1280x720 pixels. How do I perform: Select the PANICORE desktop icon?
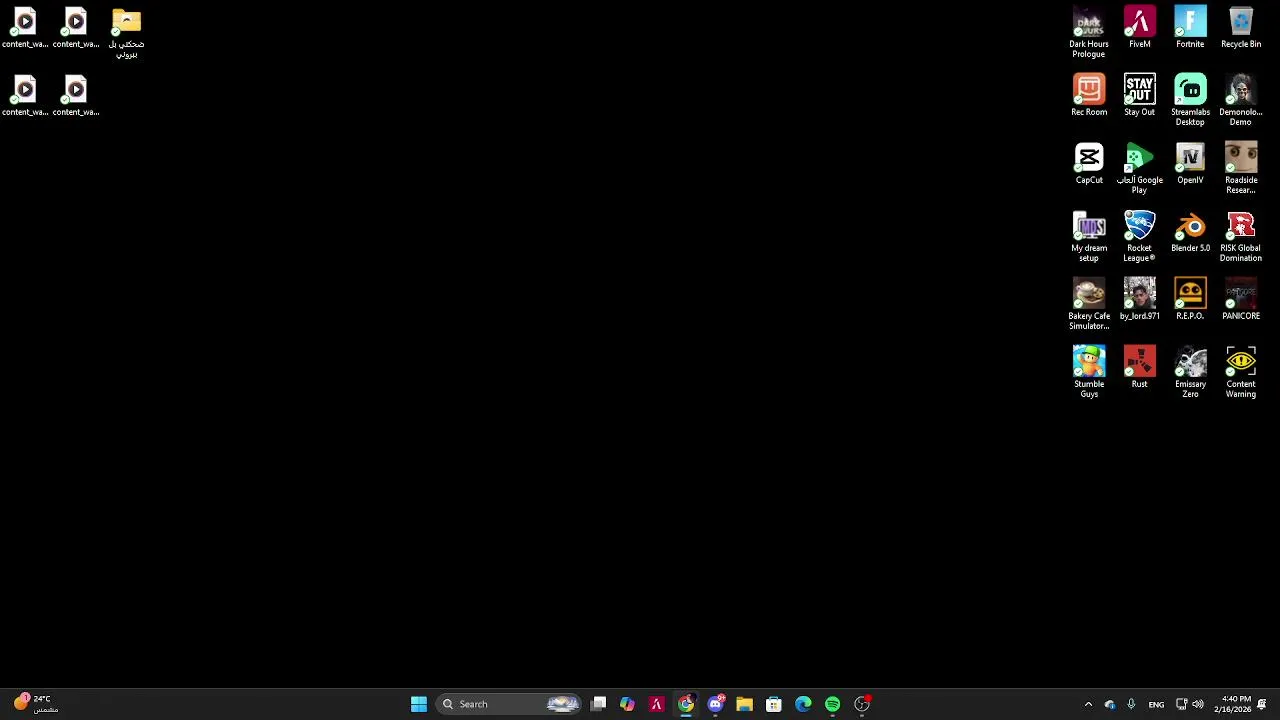[x=1241, y=300]
